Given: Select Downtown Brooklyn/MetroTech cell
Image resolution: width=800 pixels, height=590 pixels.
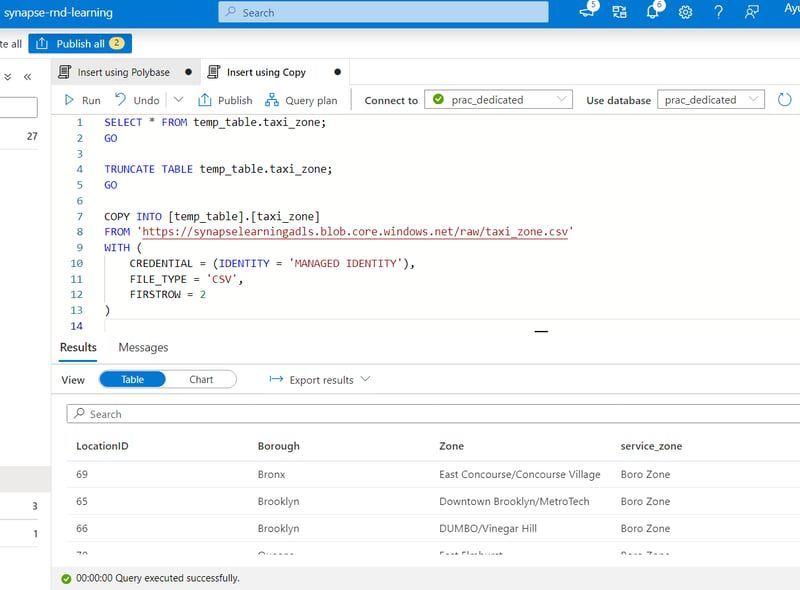Looking at the screenshot, I should pos(514,501).
